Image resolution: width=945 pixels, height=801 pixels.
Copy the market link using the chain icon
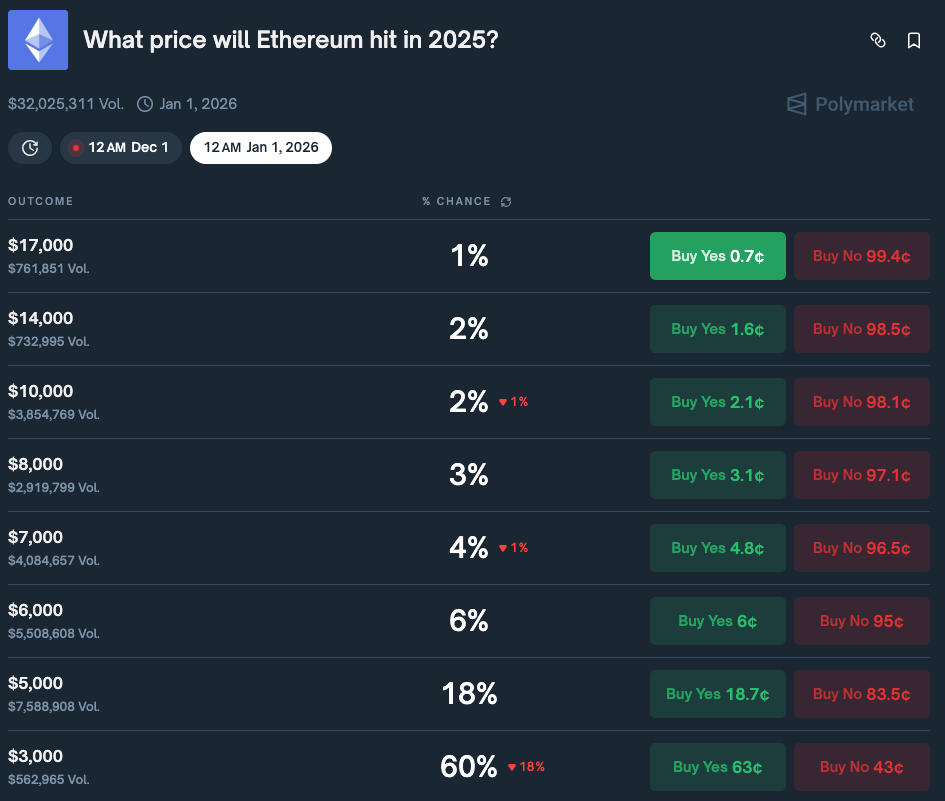[x=877, y=40]
